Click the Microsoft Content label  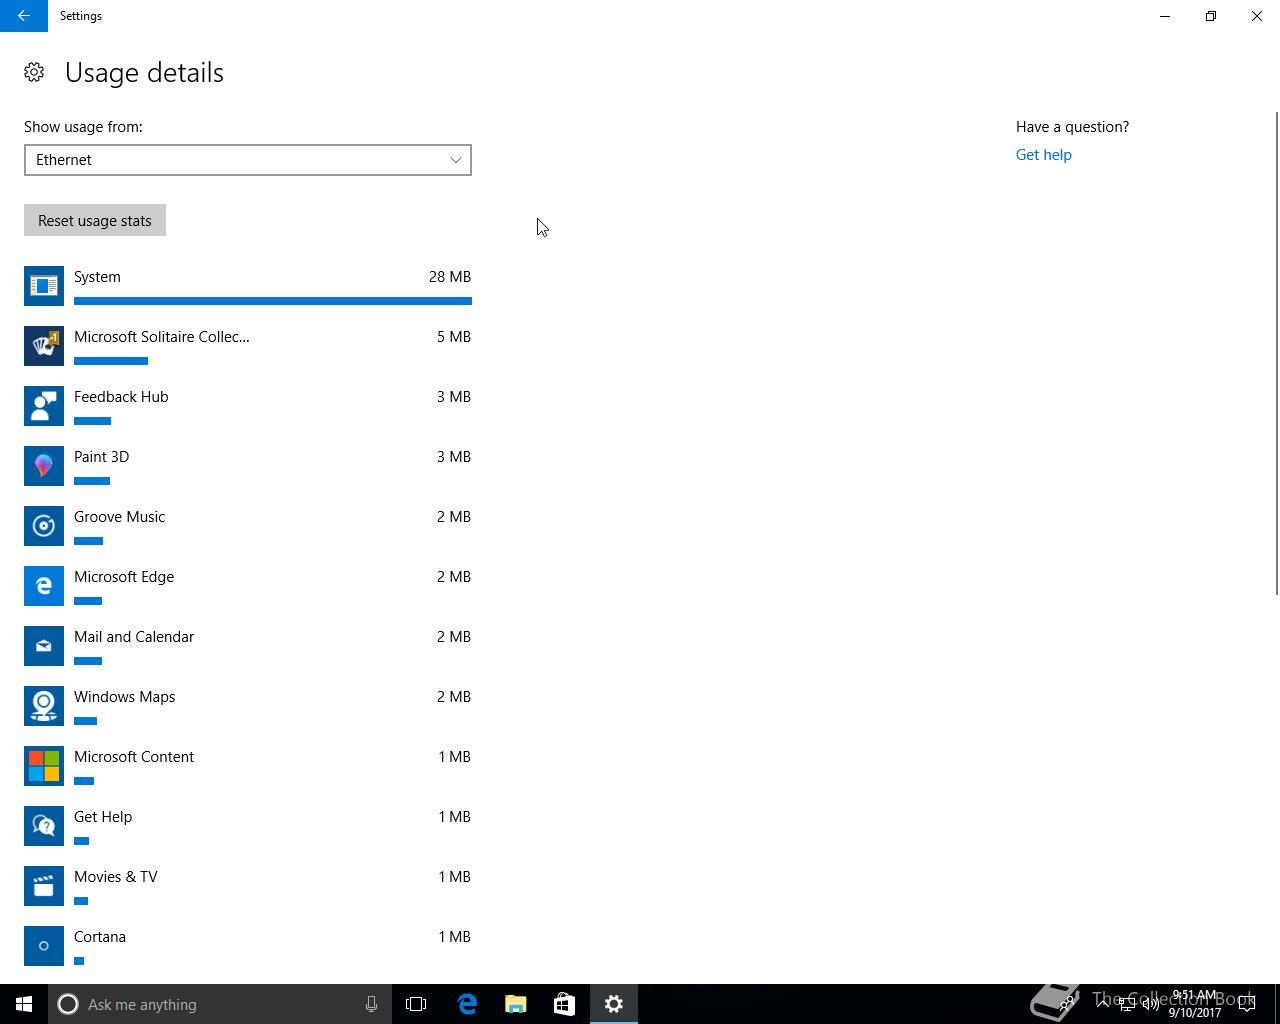(x=134, y=757)
